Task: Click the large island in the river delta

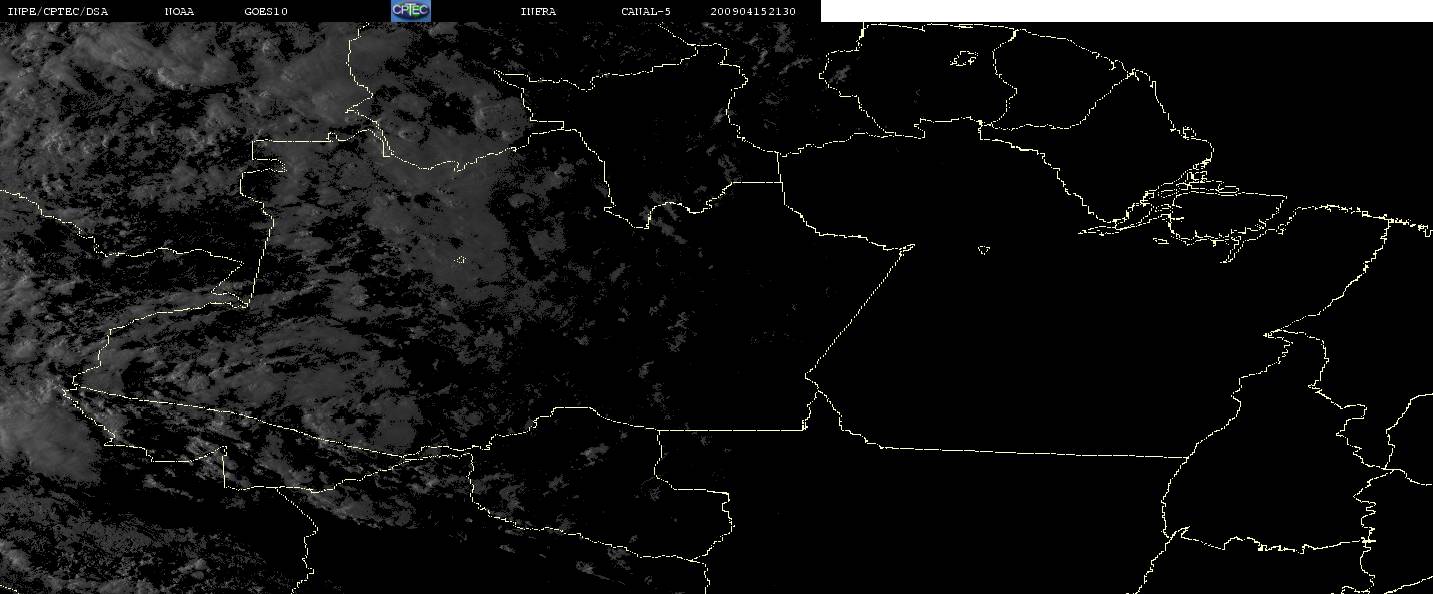Action: 1230,212
